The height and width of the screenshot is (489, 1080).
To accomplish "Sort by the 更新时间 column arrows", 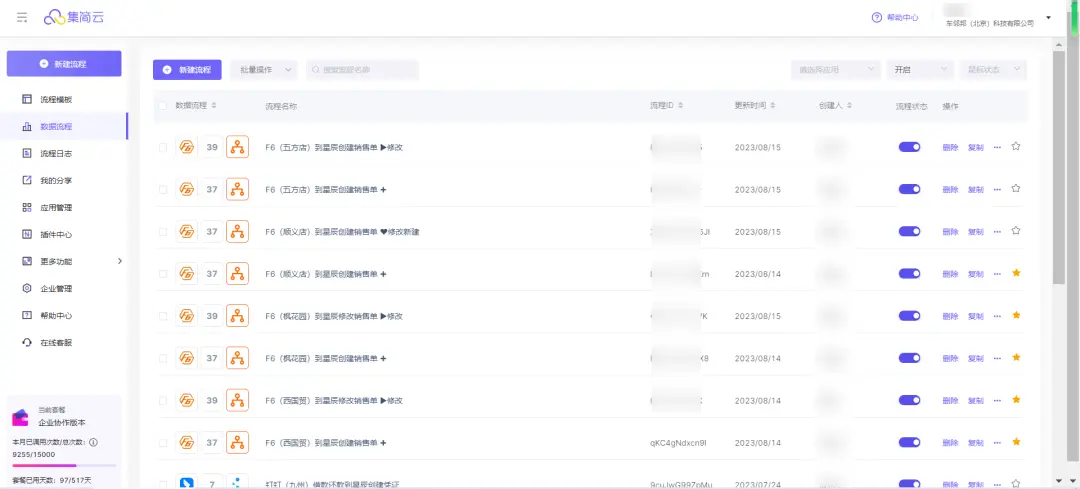I will pos(772,105).
